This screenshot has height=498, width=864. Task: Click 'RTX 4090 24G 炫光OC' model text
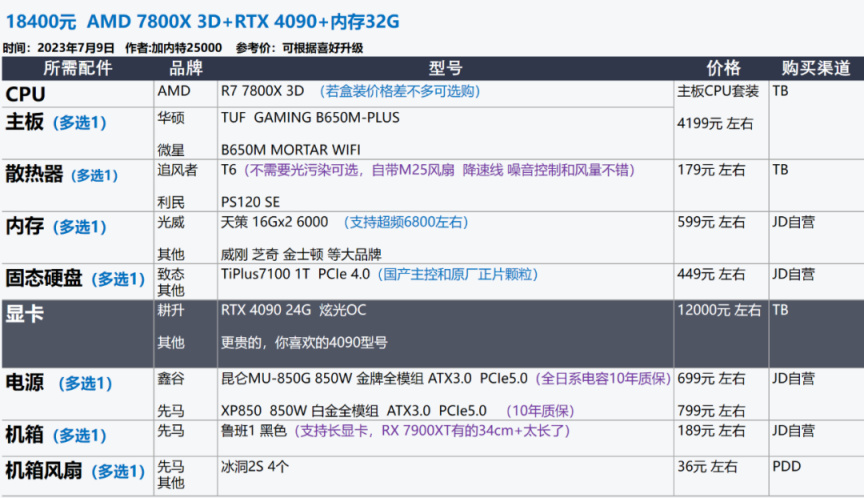coord(293,310)
